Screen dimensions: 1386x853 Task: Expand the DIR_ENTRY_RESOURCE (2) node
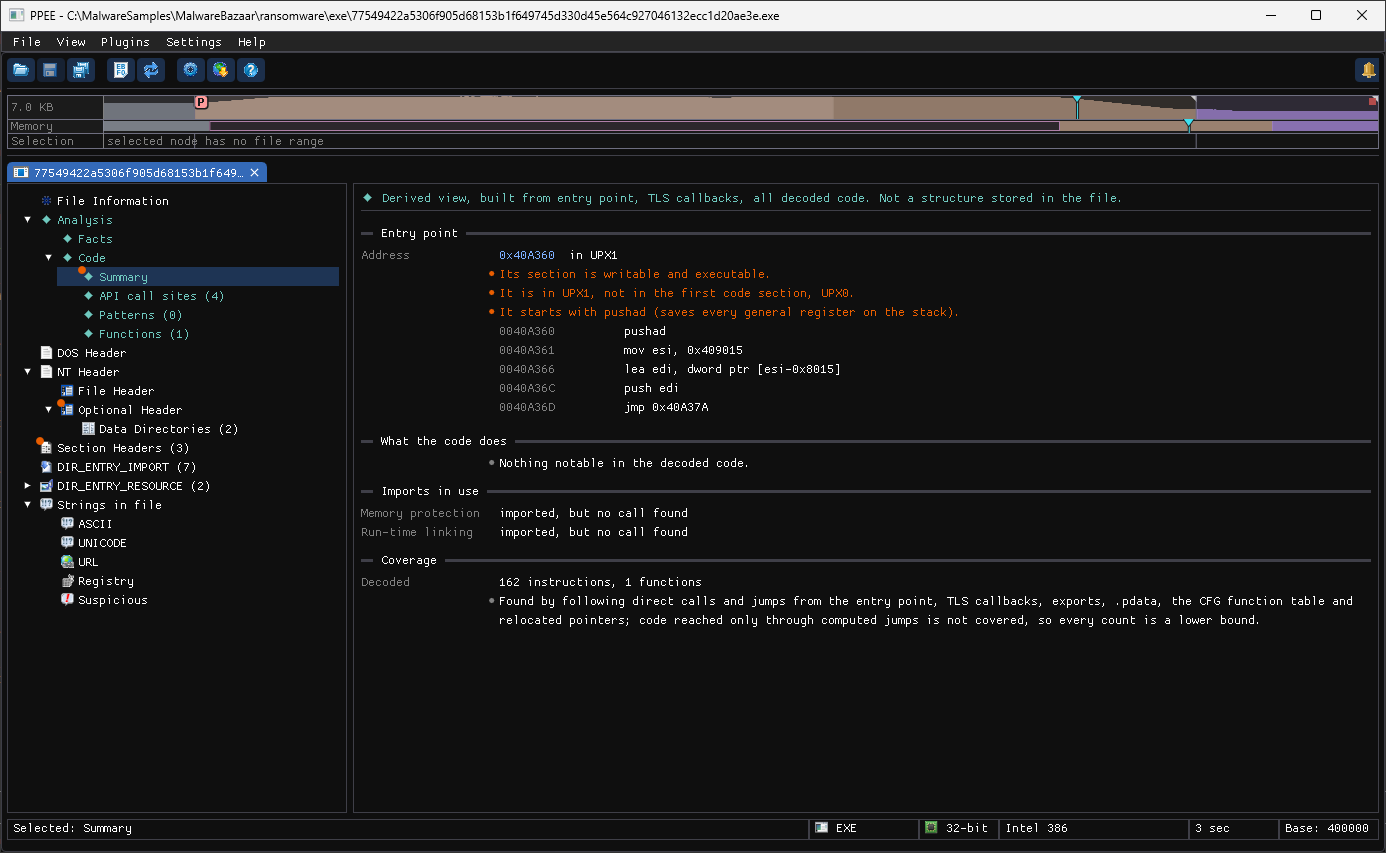(28, 486)
